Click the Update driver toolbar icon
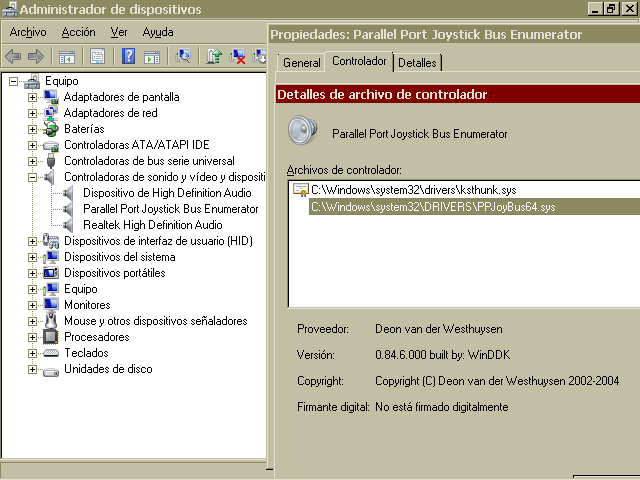 pyautogui.click(x=214, y=56)
